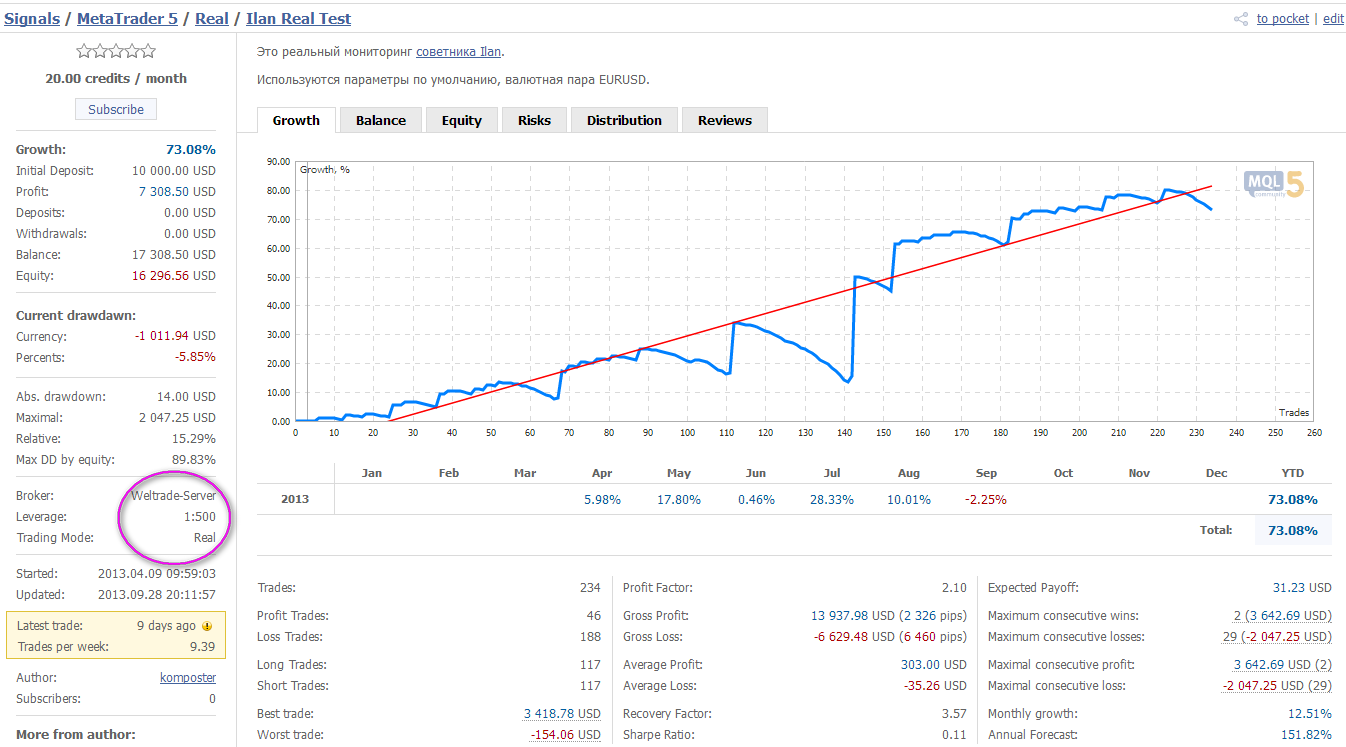Viewport: 1346px width, 747px height.
Task: Click August growth cell '10.01%'
Action: (909, 500)
